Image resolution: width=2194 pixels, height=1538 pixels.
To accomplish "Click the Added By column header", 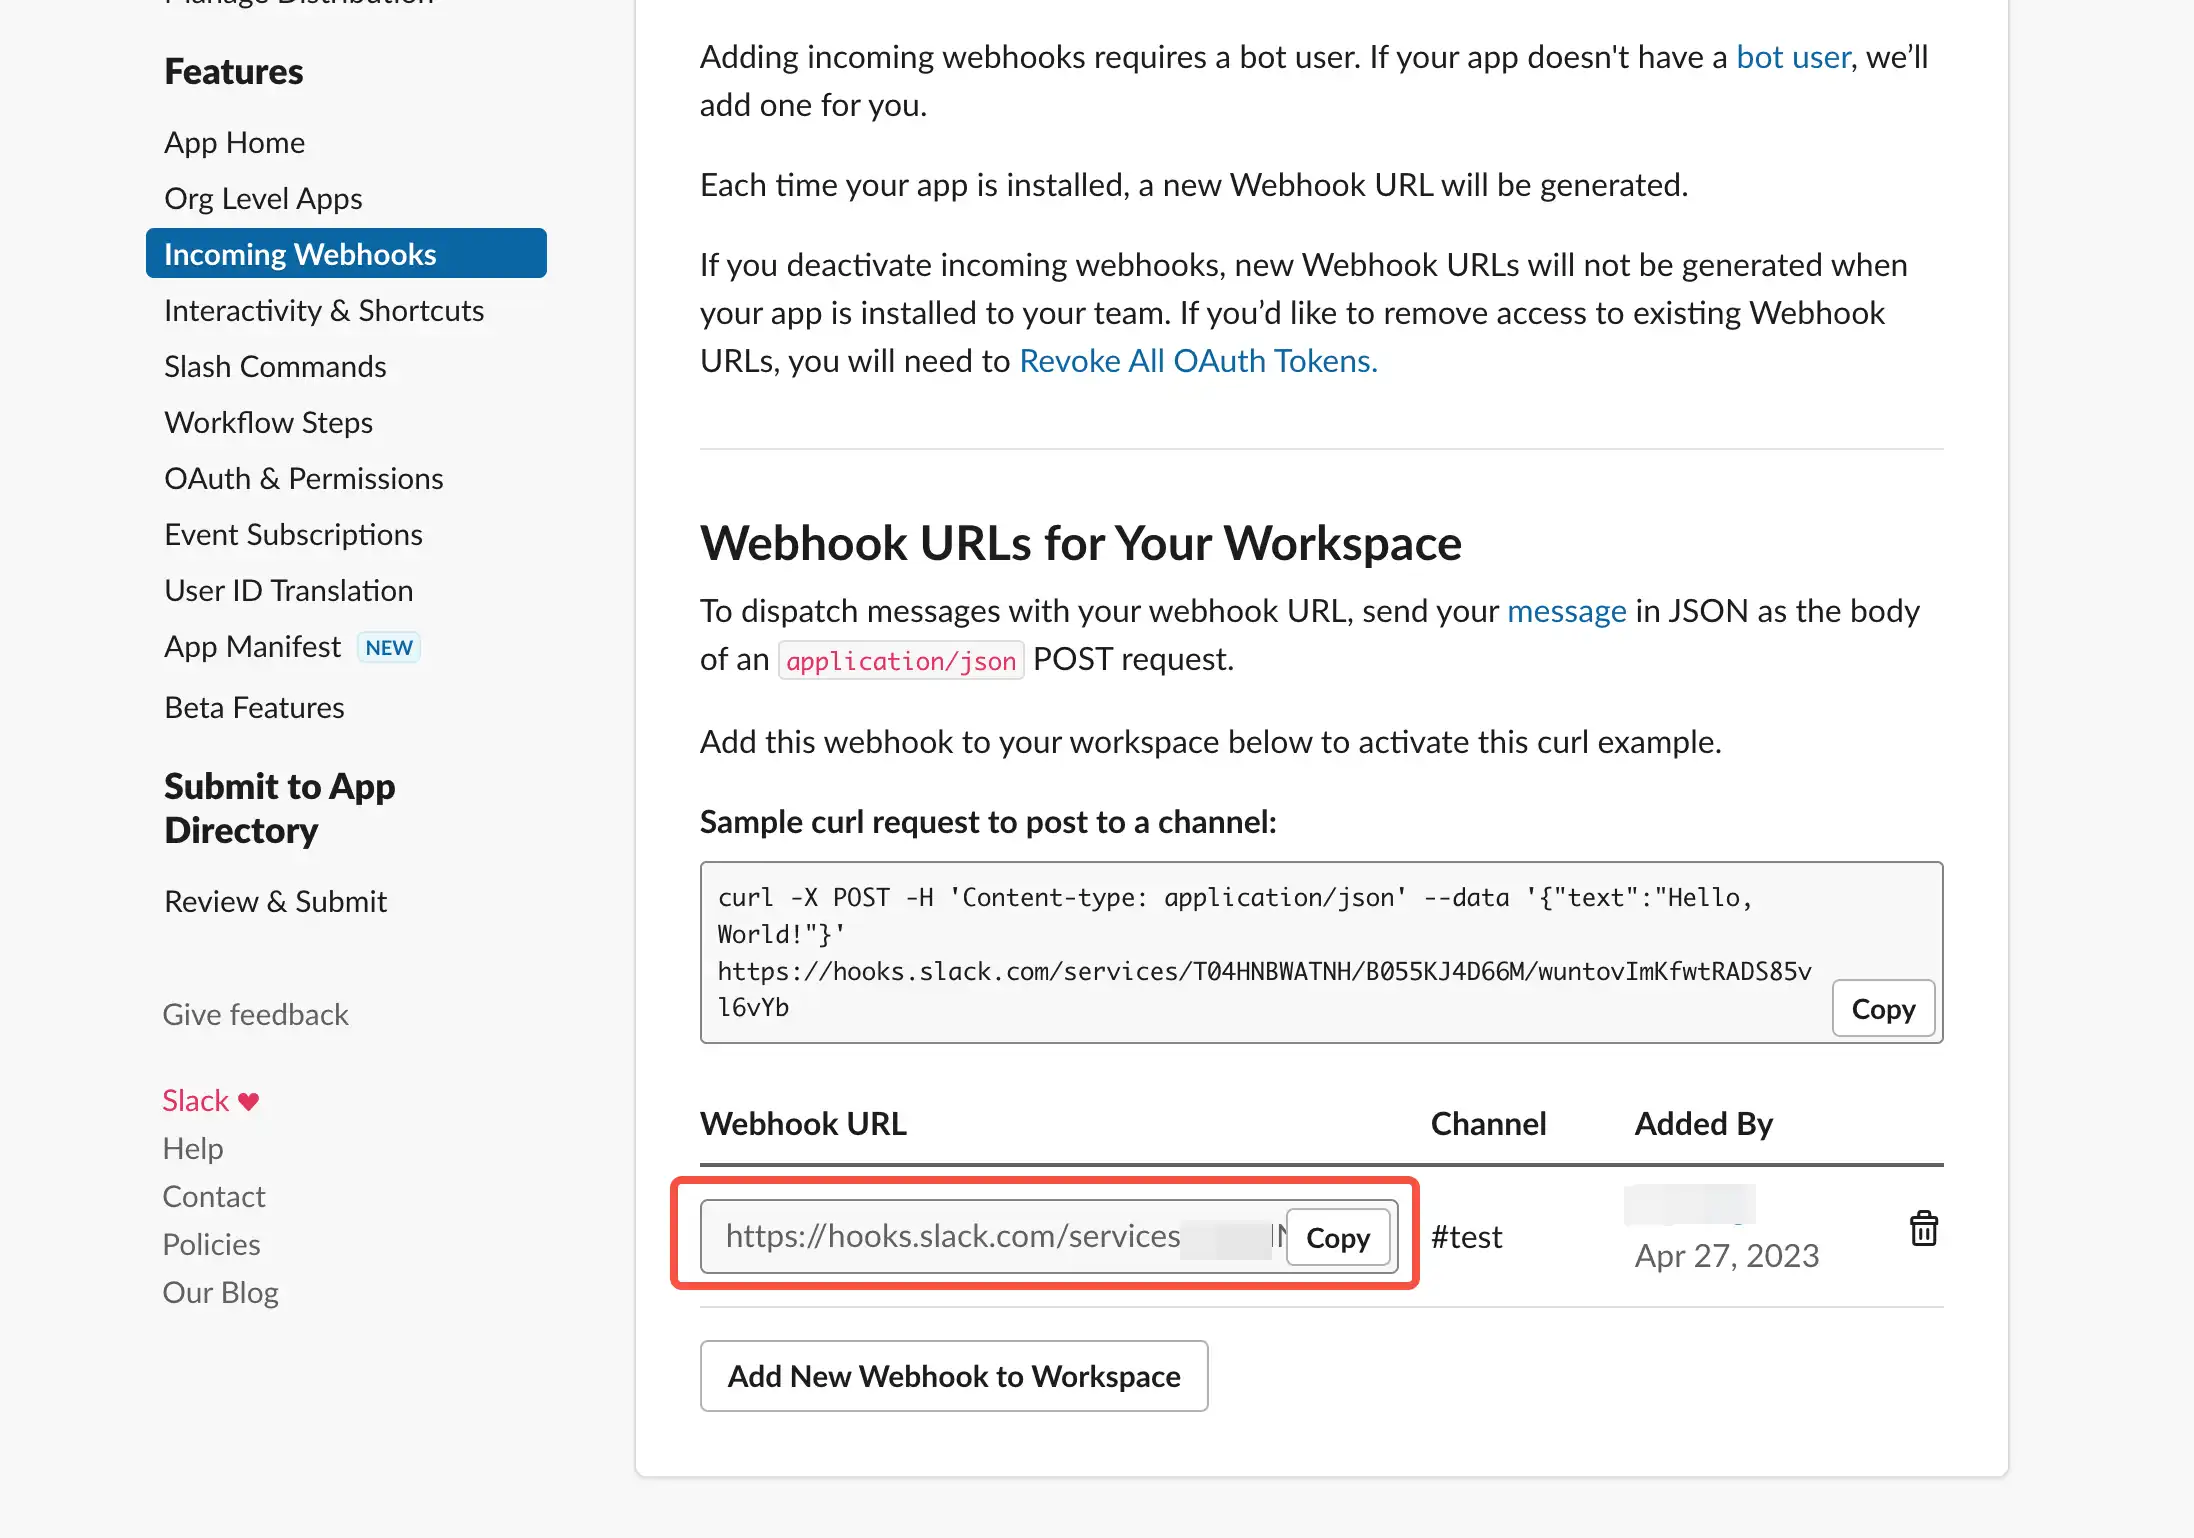I will point(1703,1124).
